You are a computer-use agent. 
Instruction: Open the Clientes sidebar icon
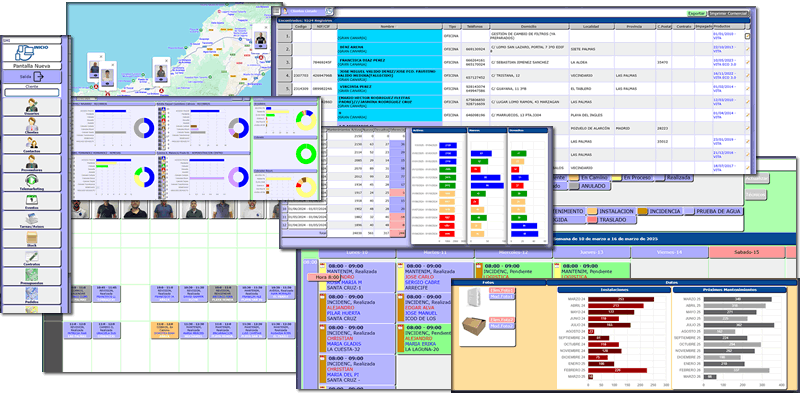pos(32,126)
